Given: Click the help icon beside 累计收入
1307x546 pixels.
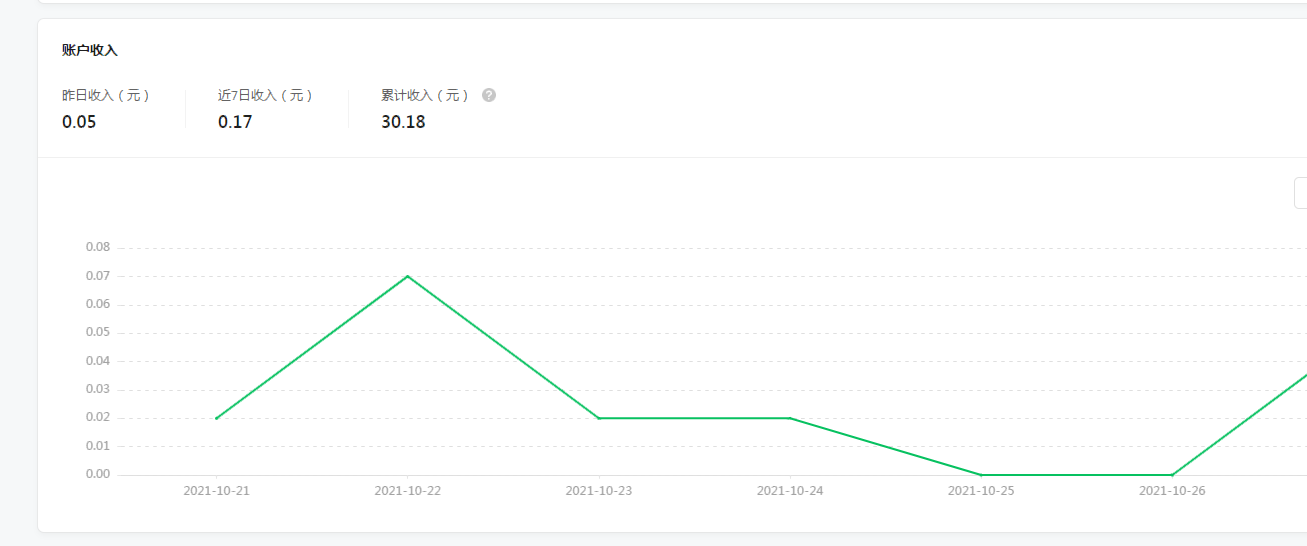Looking at the screenshot, I should click(489, 96).
